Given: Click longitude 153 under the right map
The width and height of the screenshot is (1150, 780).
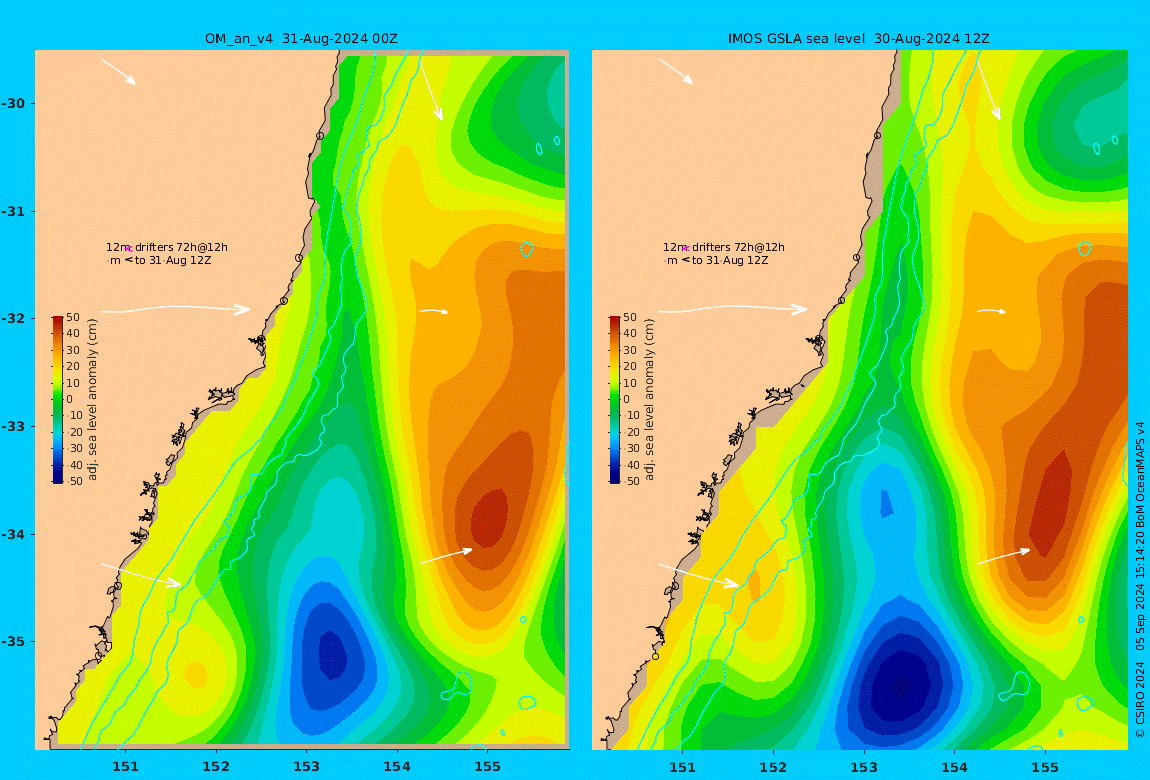Looking at the screenshot, I should [x=864, y=767].
